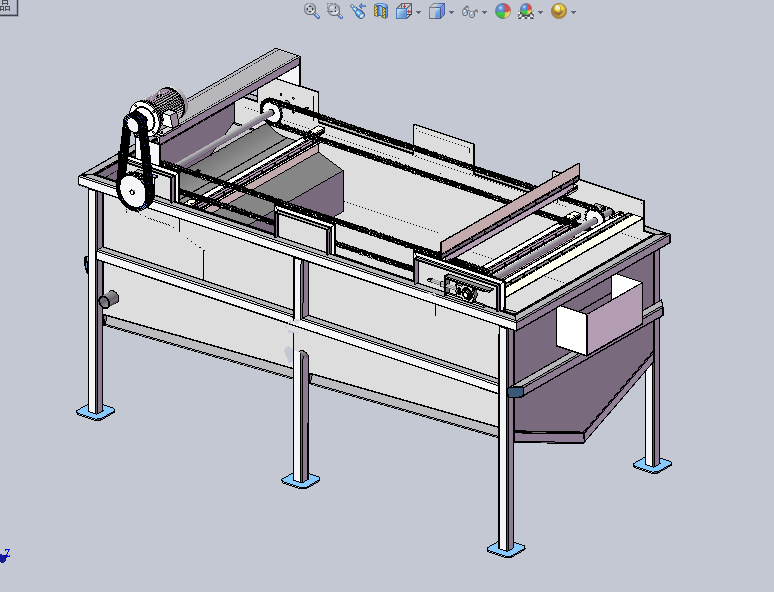Open the View Orientation dropdown arrow

coord(419,12)
